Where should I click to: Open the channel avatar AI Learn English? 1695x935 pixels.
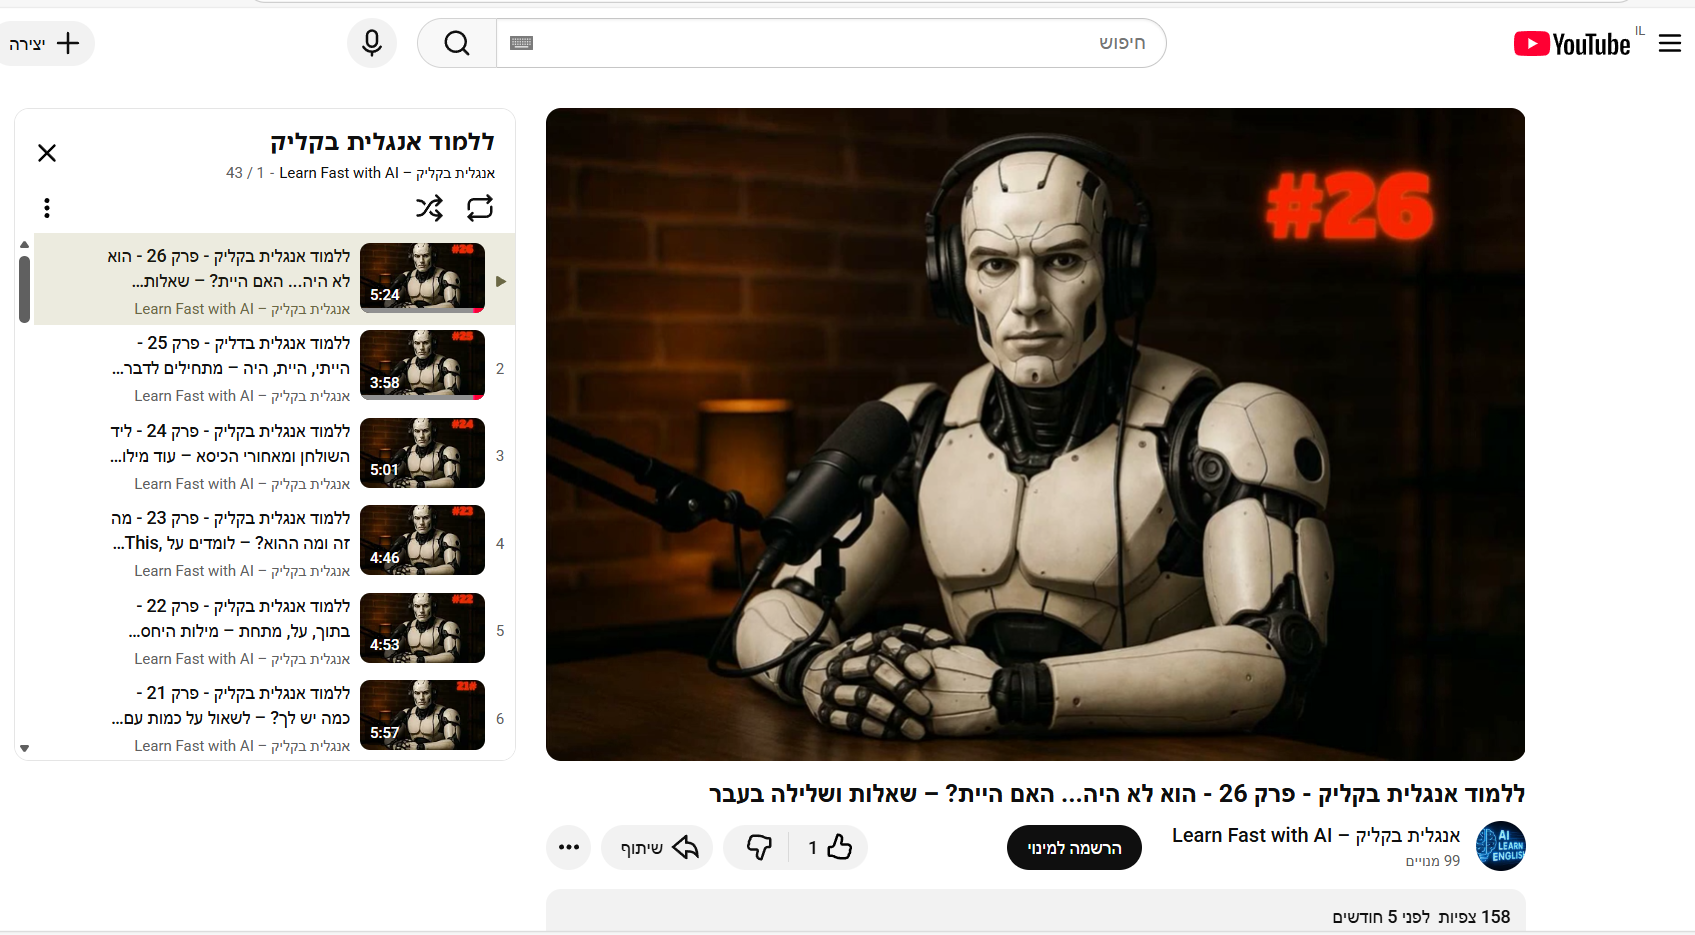[x=1500, y=846]
